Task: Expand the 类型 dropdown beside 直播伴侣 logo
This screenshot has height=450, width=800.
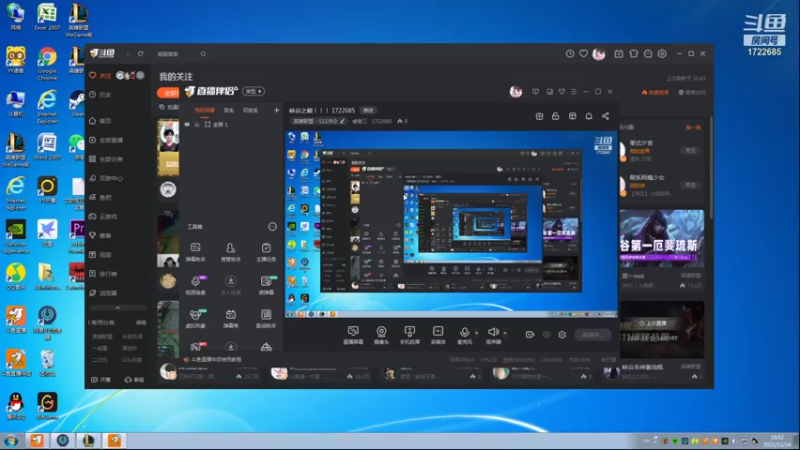Action: [254, 91]
